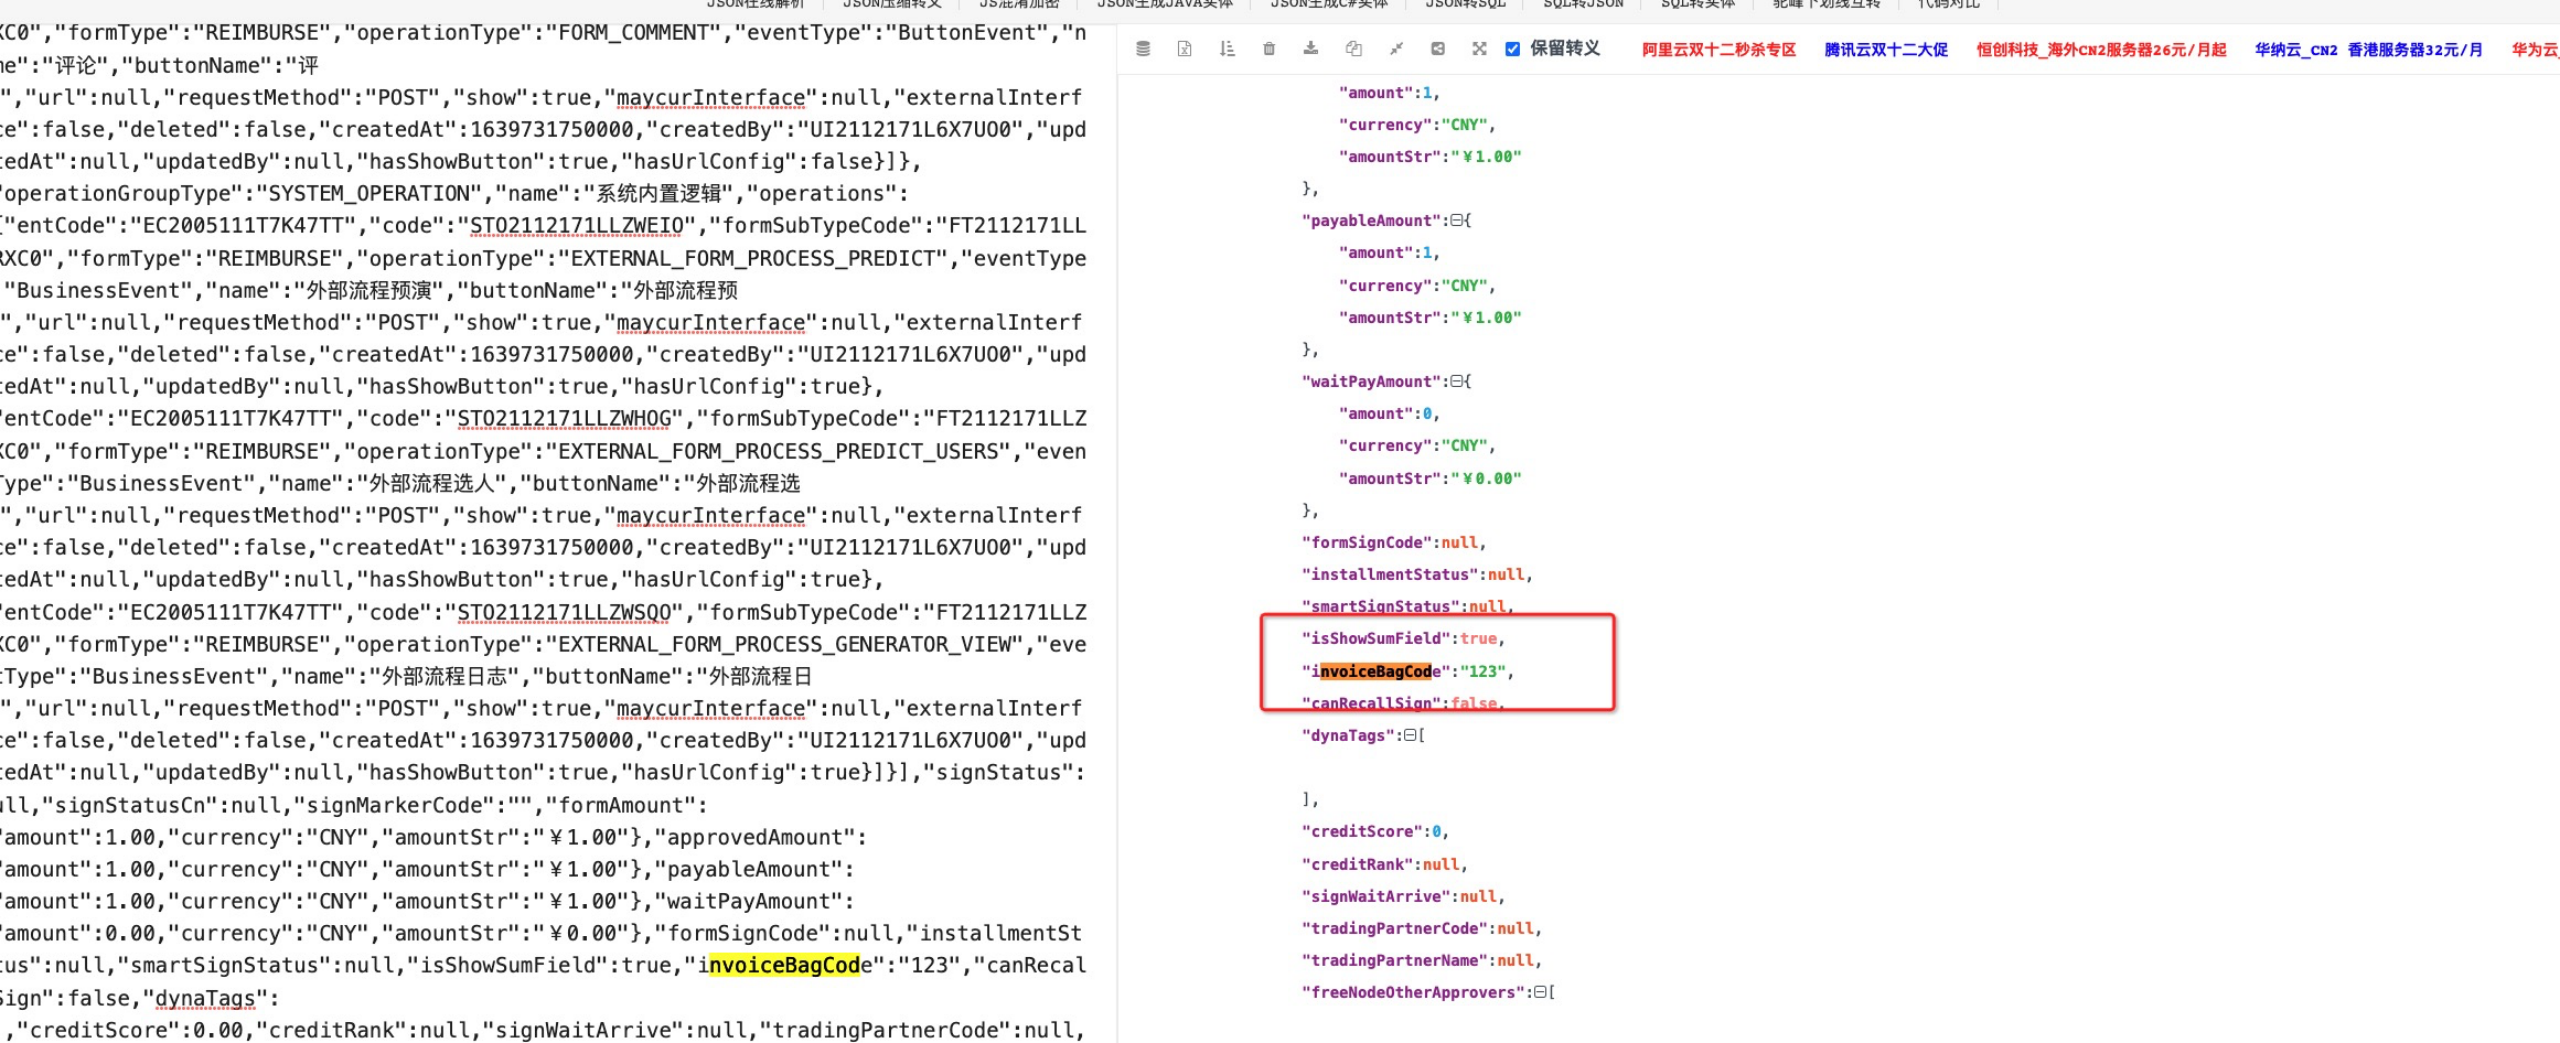Download the formatted JSON via download icon
This screenshot has width=2560, height=1043.
1311,49
